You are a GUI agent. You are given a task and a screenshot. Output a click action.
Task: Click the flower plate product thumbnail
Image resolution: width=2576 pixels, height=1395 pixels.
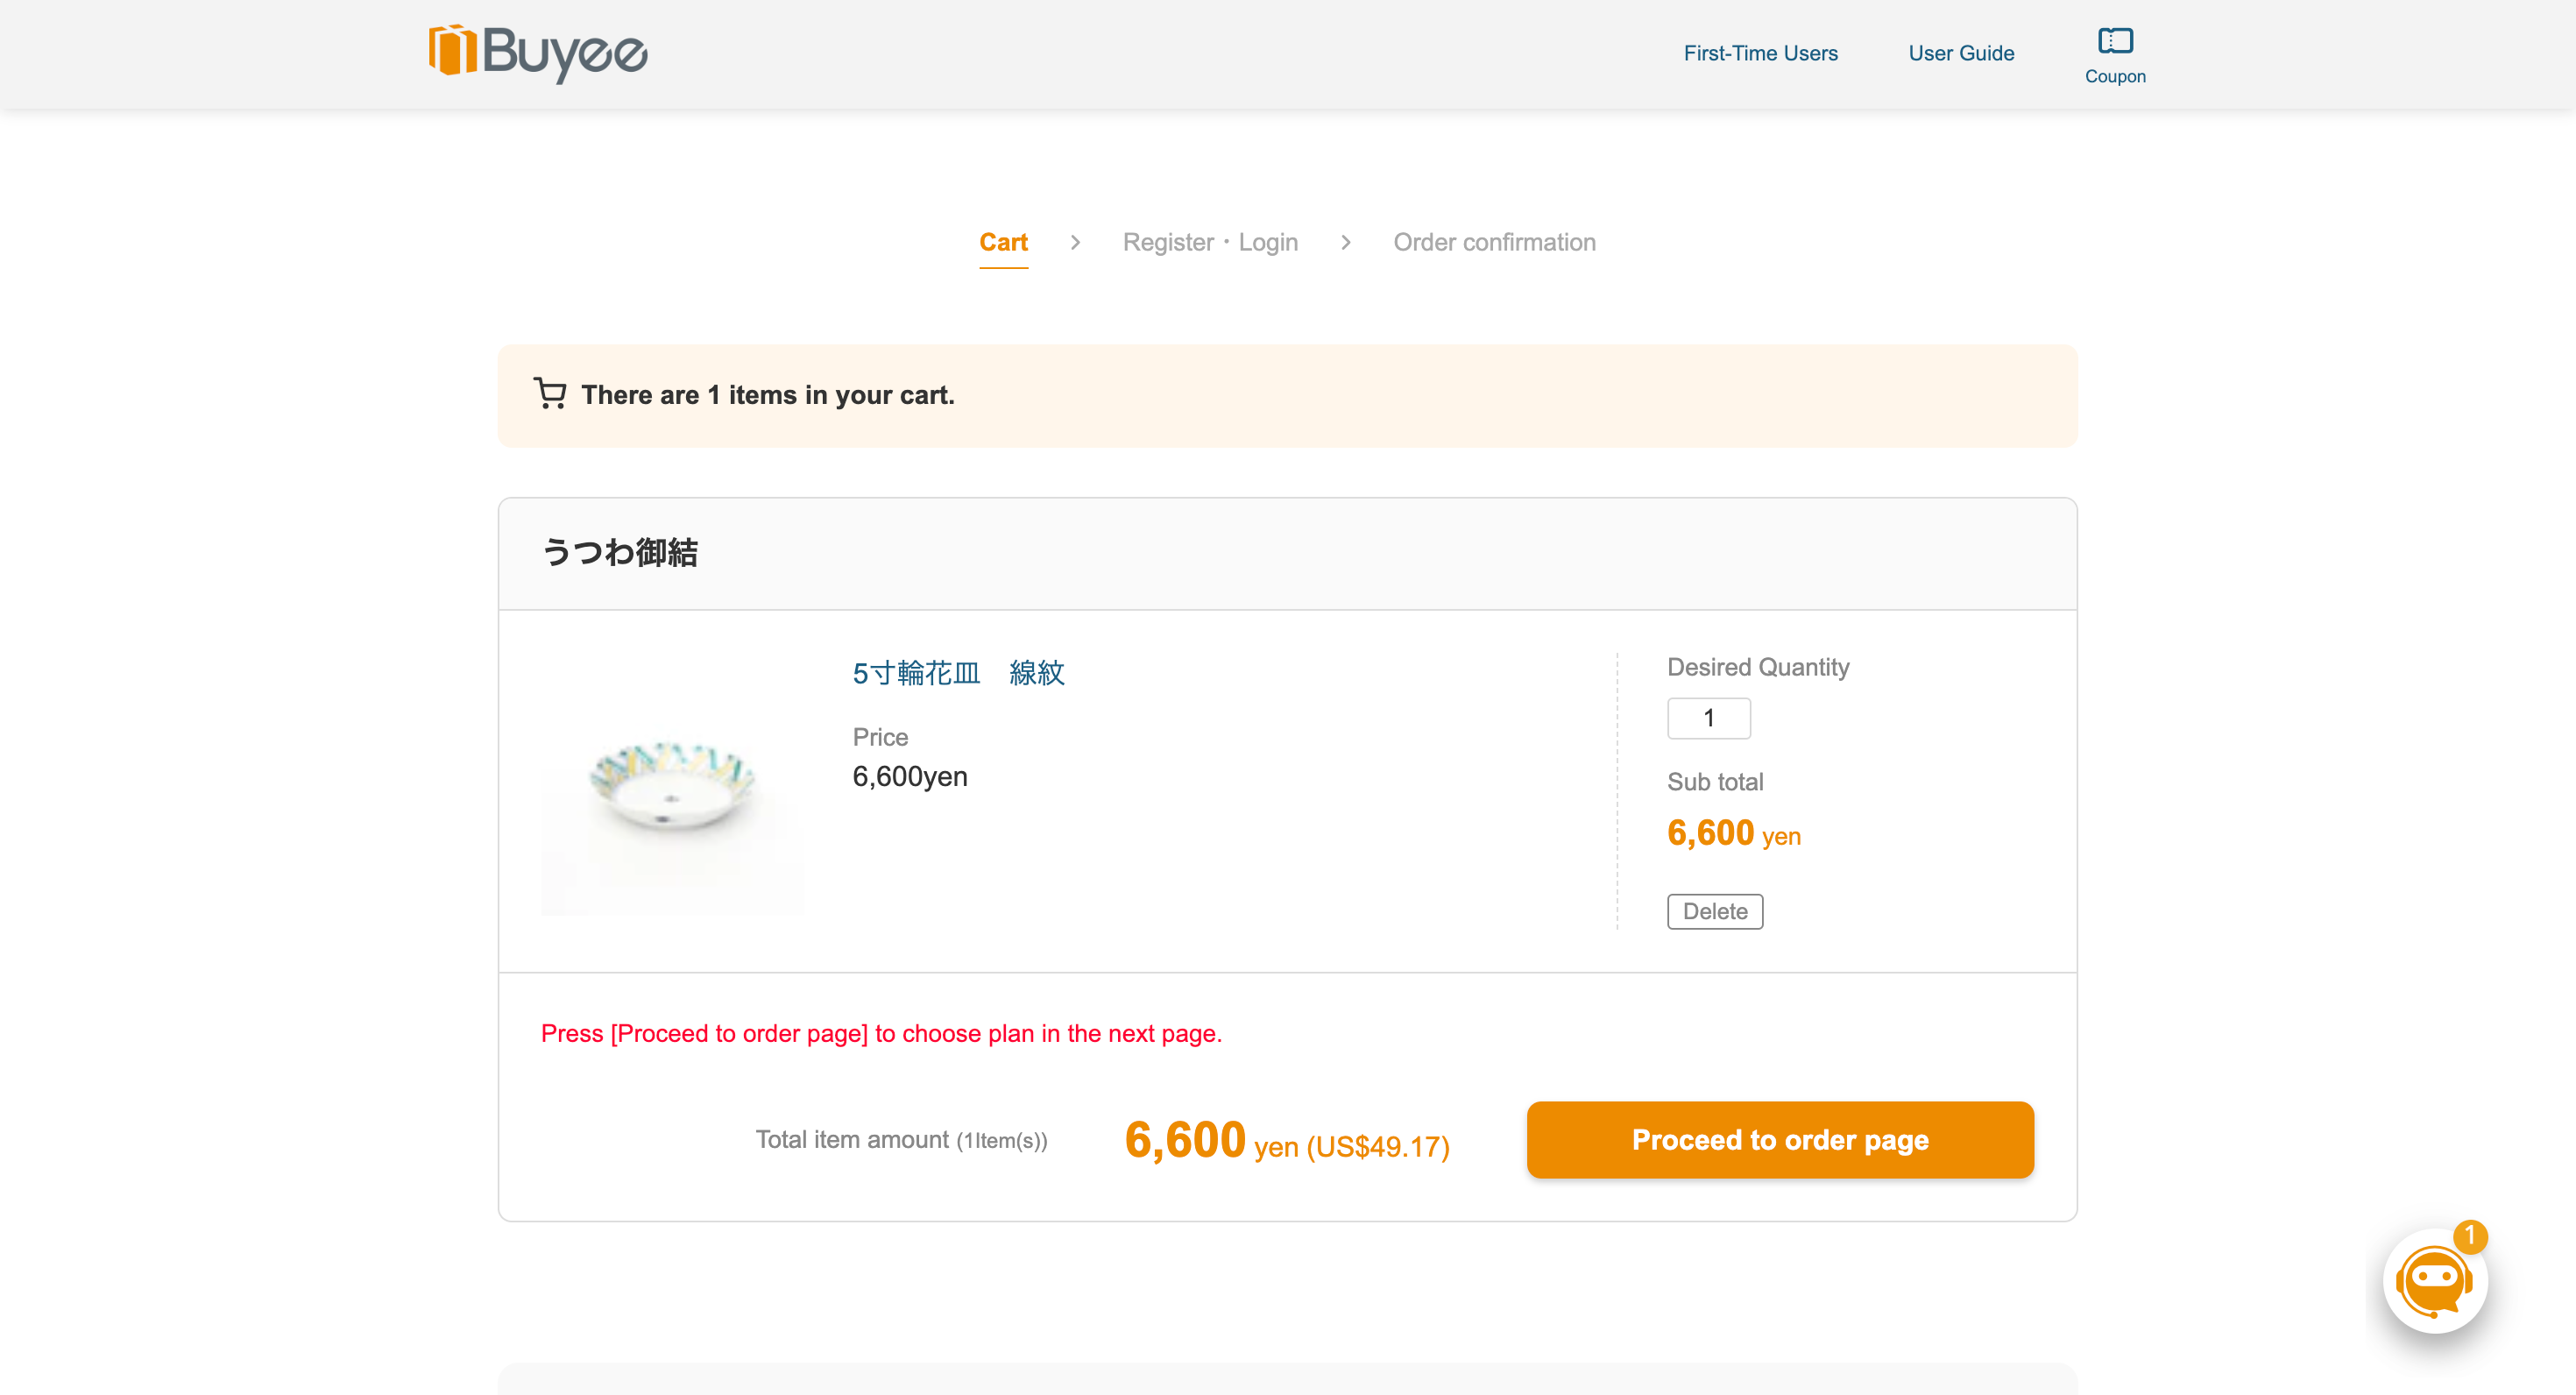tap(671, 786)
